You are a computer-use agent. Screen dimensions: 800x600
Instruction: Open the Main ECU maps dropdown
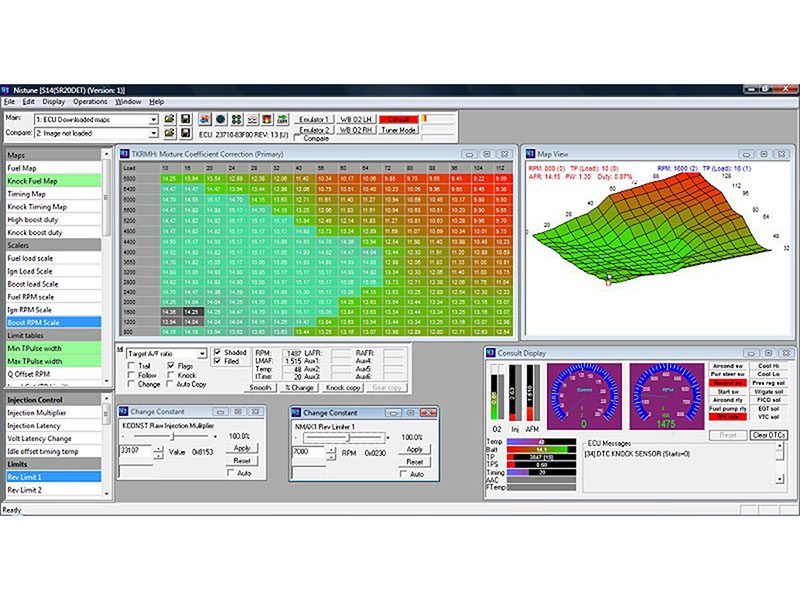point(154,119)
